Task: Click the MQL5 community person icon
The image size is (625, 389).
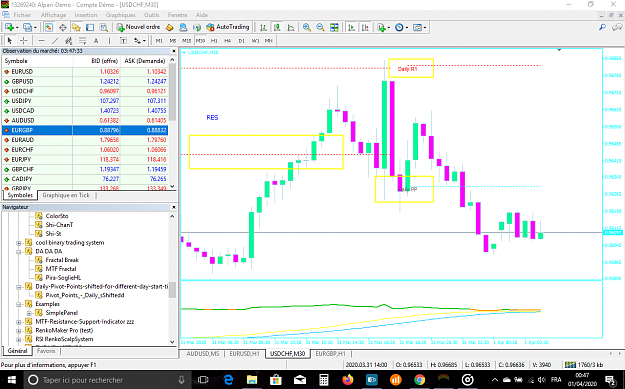Action: (183, 27)
